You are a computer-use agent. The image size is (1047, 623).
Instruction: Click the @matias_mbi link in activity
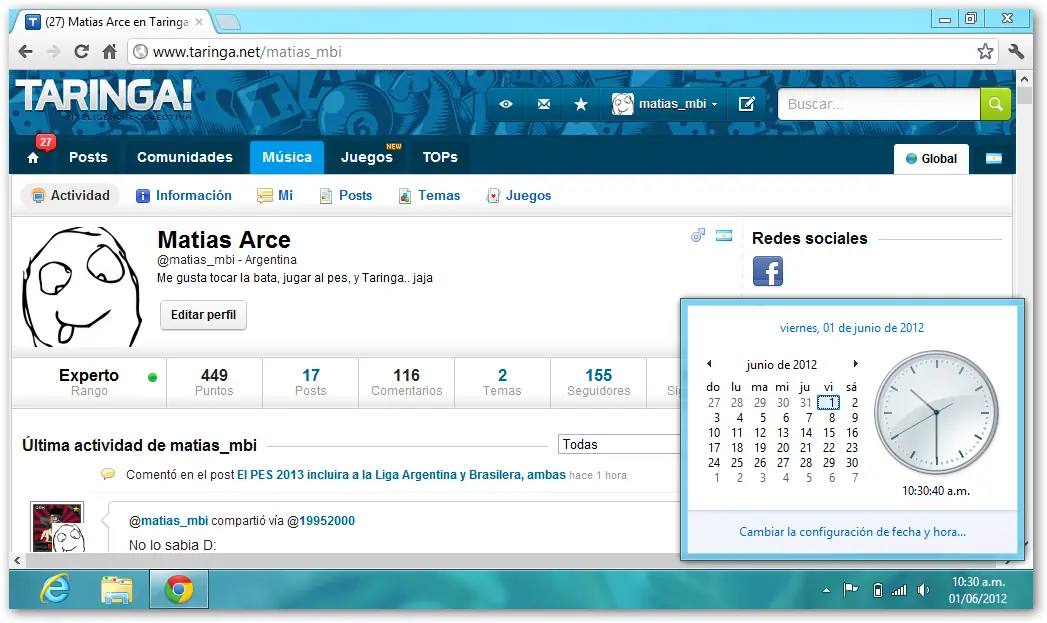pos(168,521)
